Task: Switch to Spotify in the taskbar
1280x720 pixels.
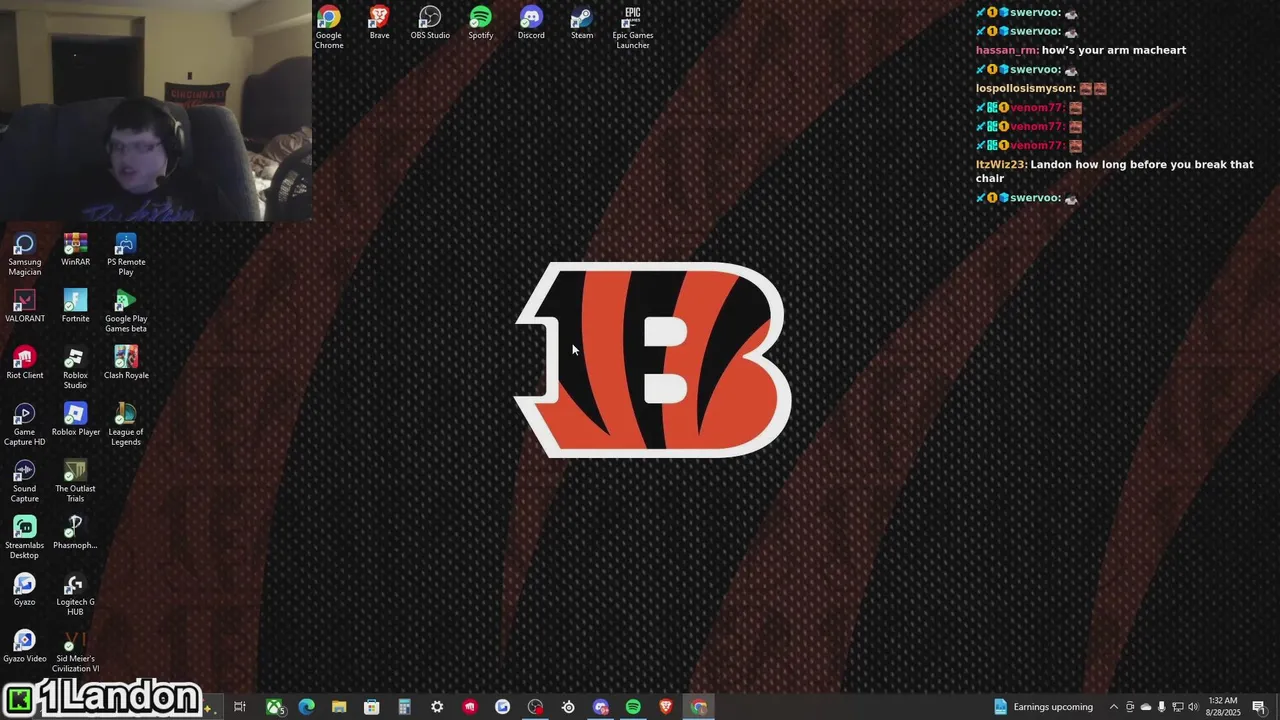Action: pyautogui.click(x=633, y=707)
